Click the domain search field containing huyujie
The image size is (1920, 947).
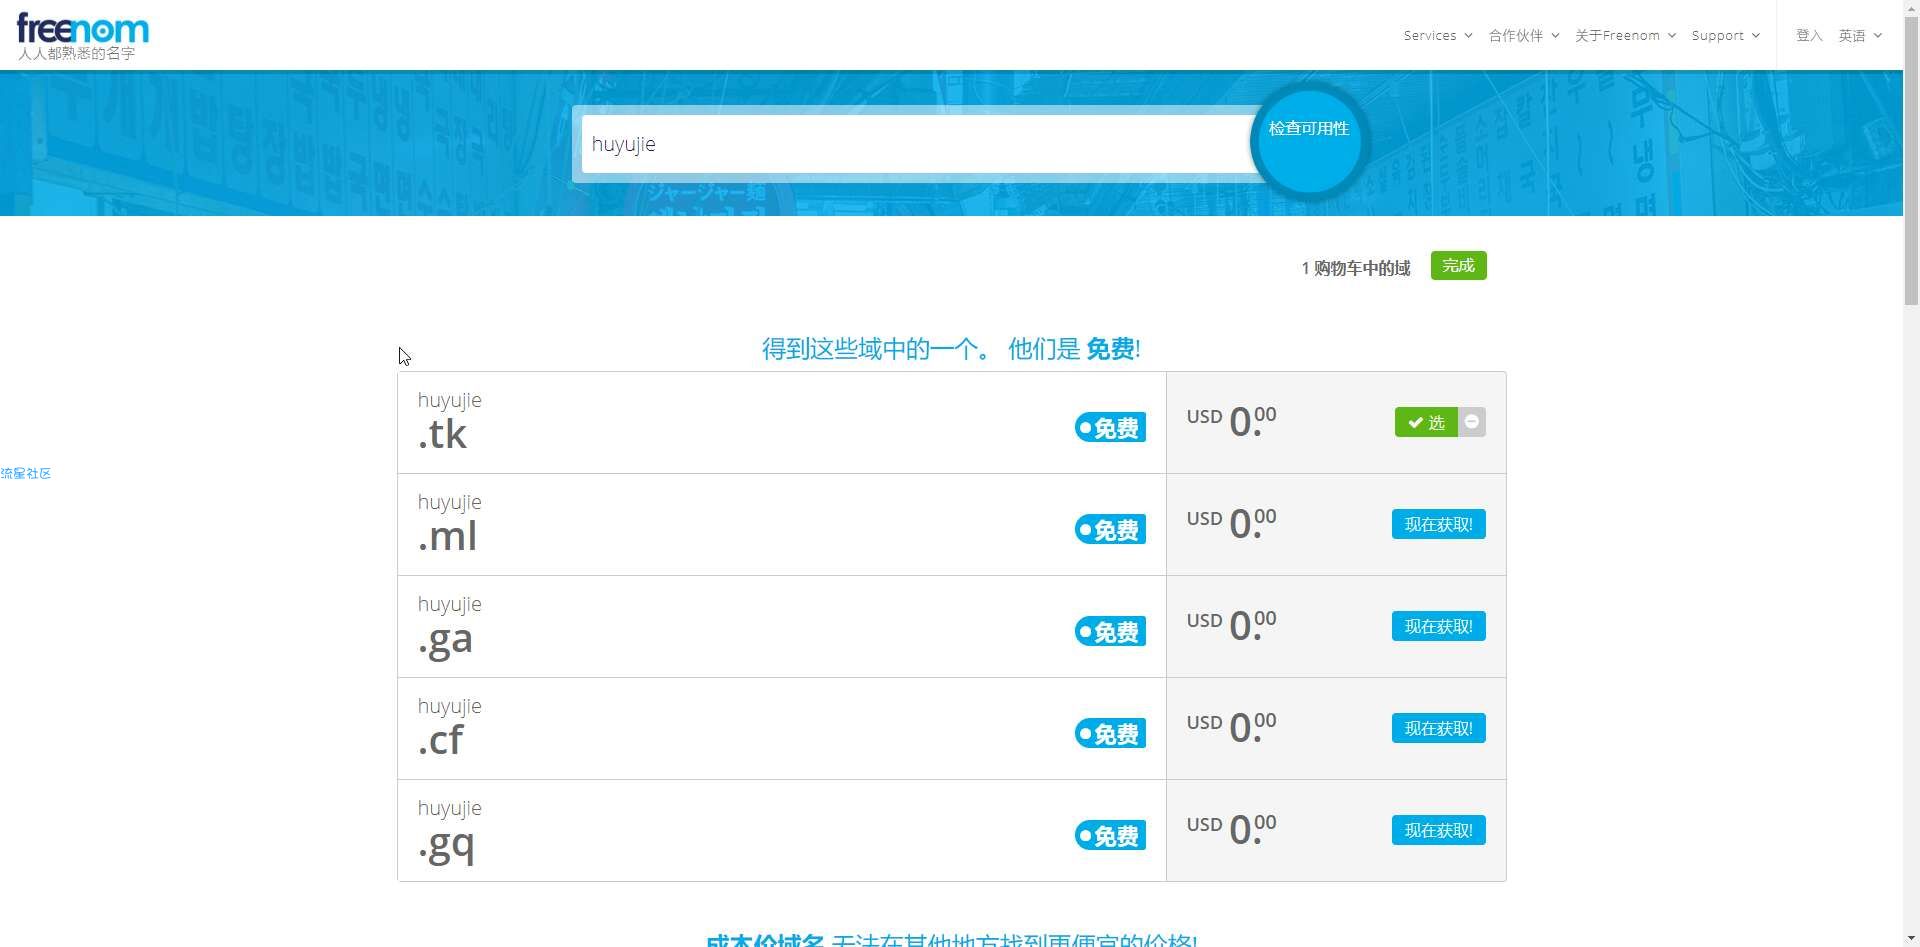pyautogui.click(x=915, y=144)
